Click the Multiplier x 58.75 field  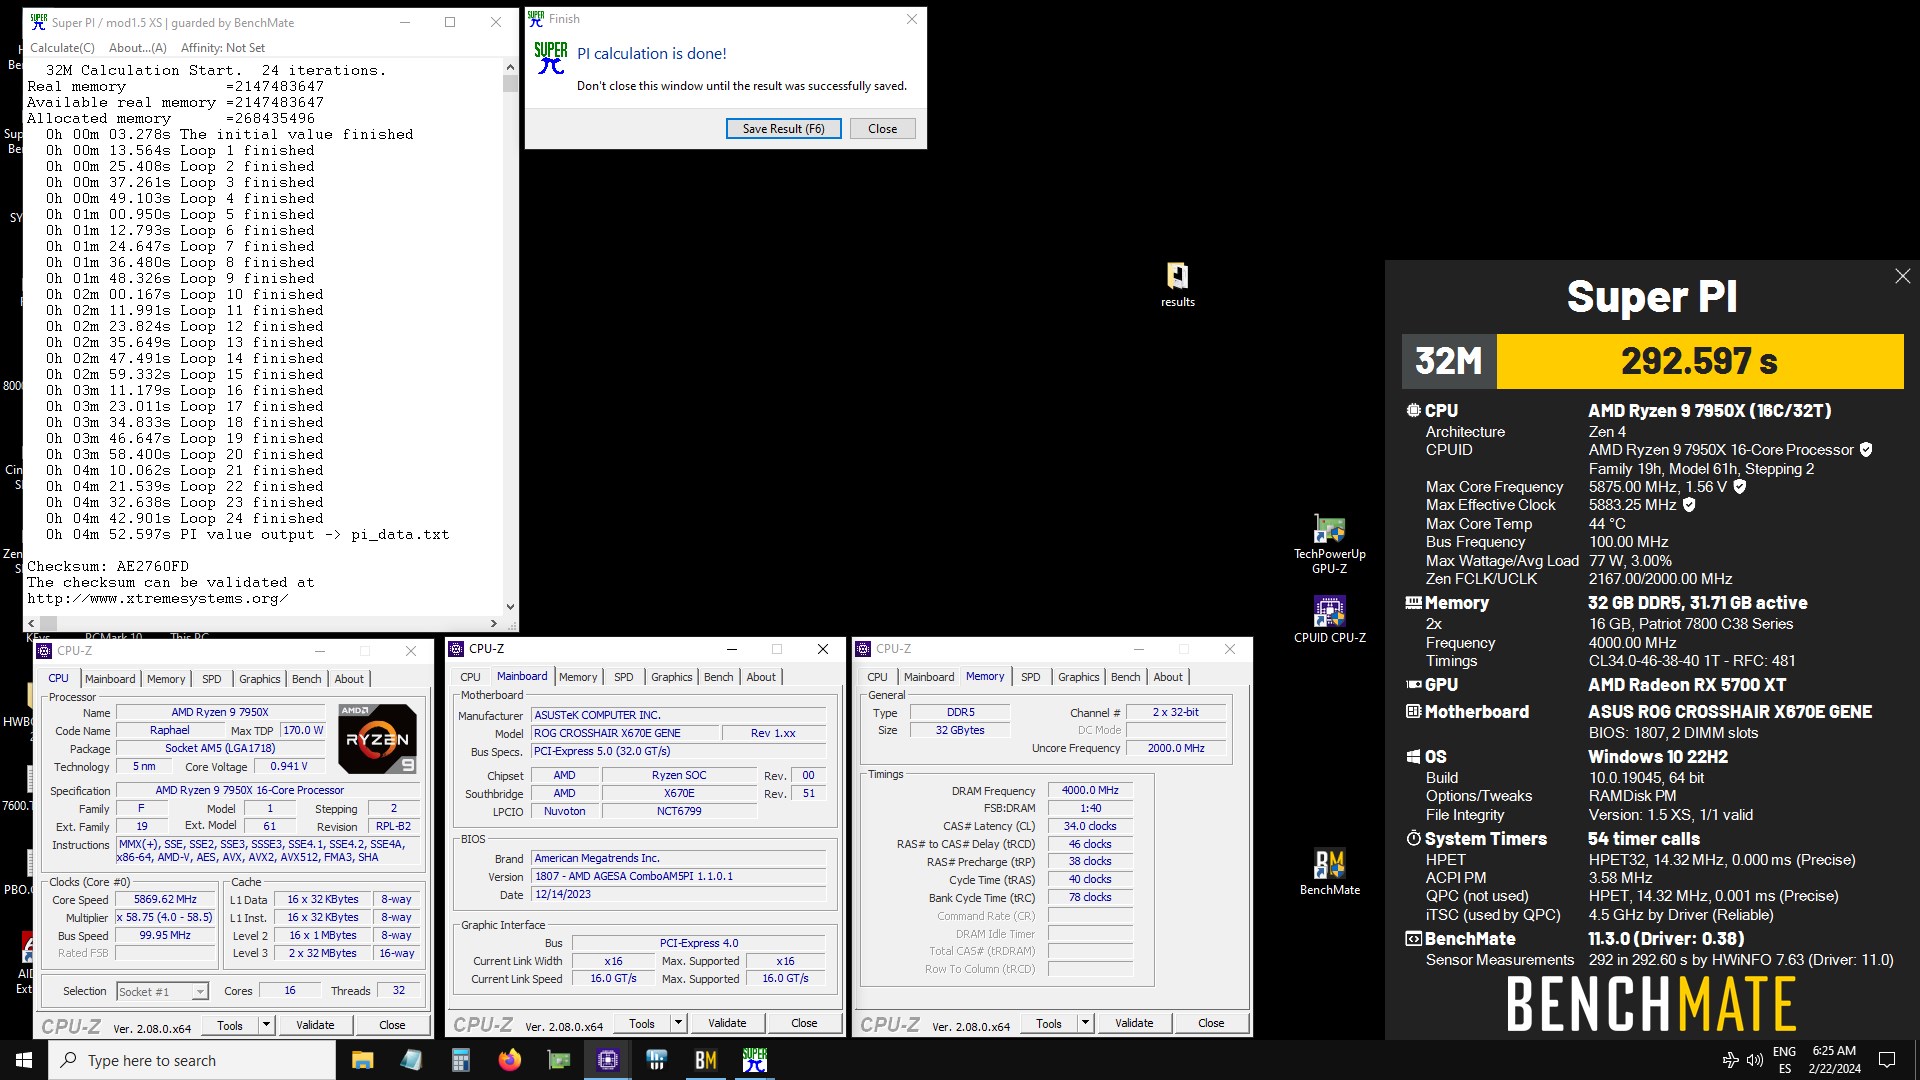(x=165, y=917)
